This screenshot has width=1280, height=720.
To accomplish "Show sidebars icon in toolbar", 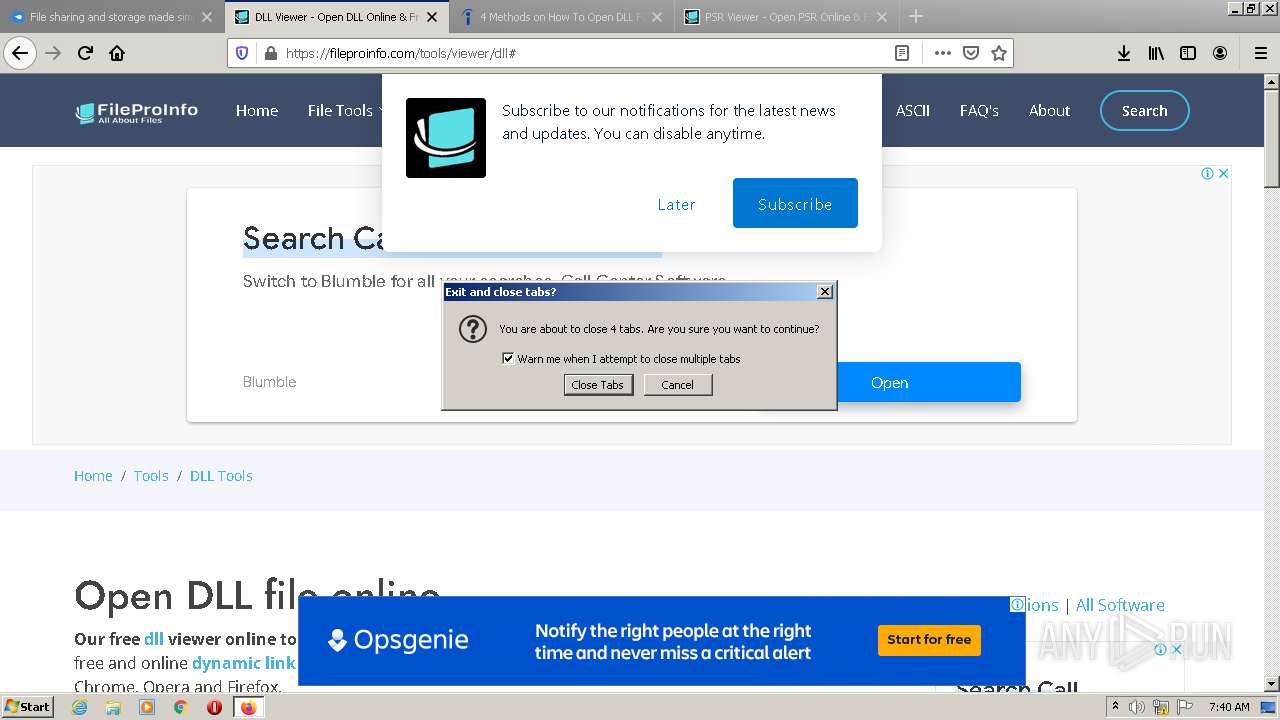I will coord(1188,53).
